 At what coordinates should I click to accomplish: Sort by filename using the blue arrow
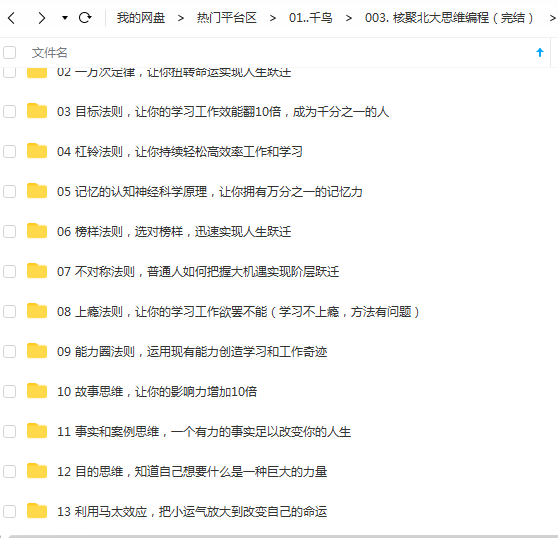[540, 53]
